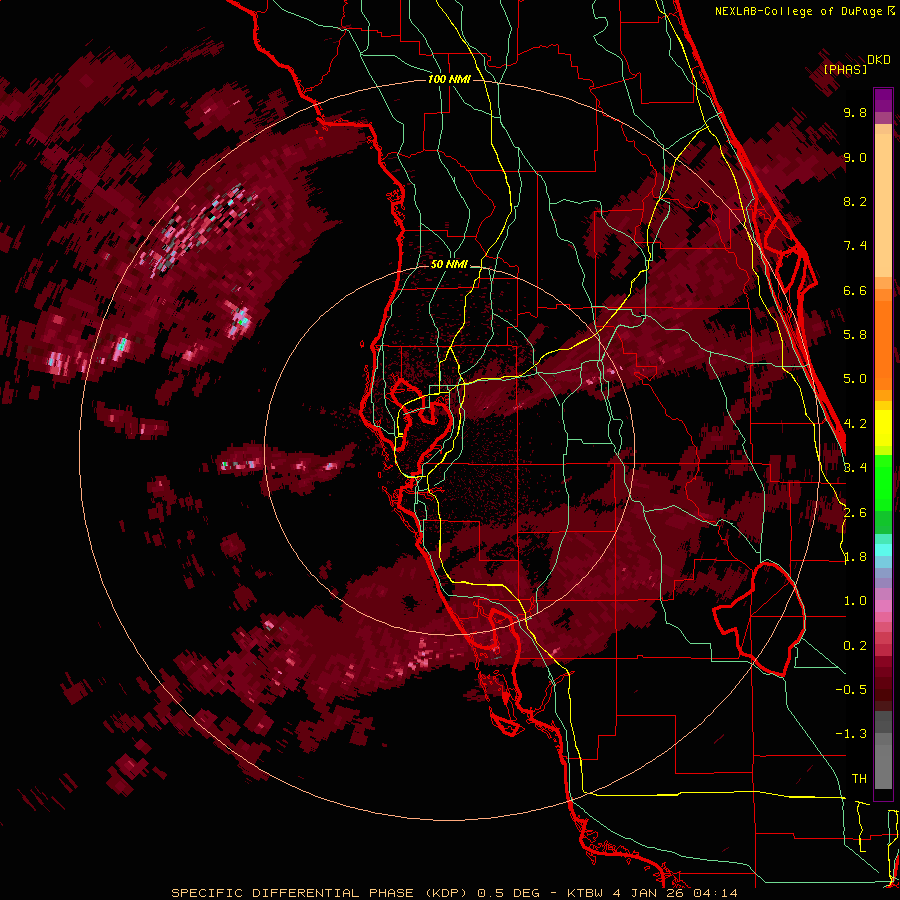Image resolution: width=900 pixels, height=900 pixels.
Task: Click the [PHAS] units label
Action: pyautogui.click(x=845, y=69)
